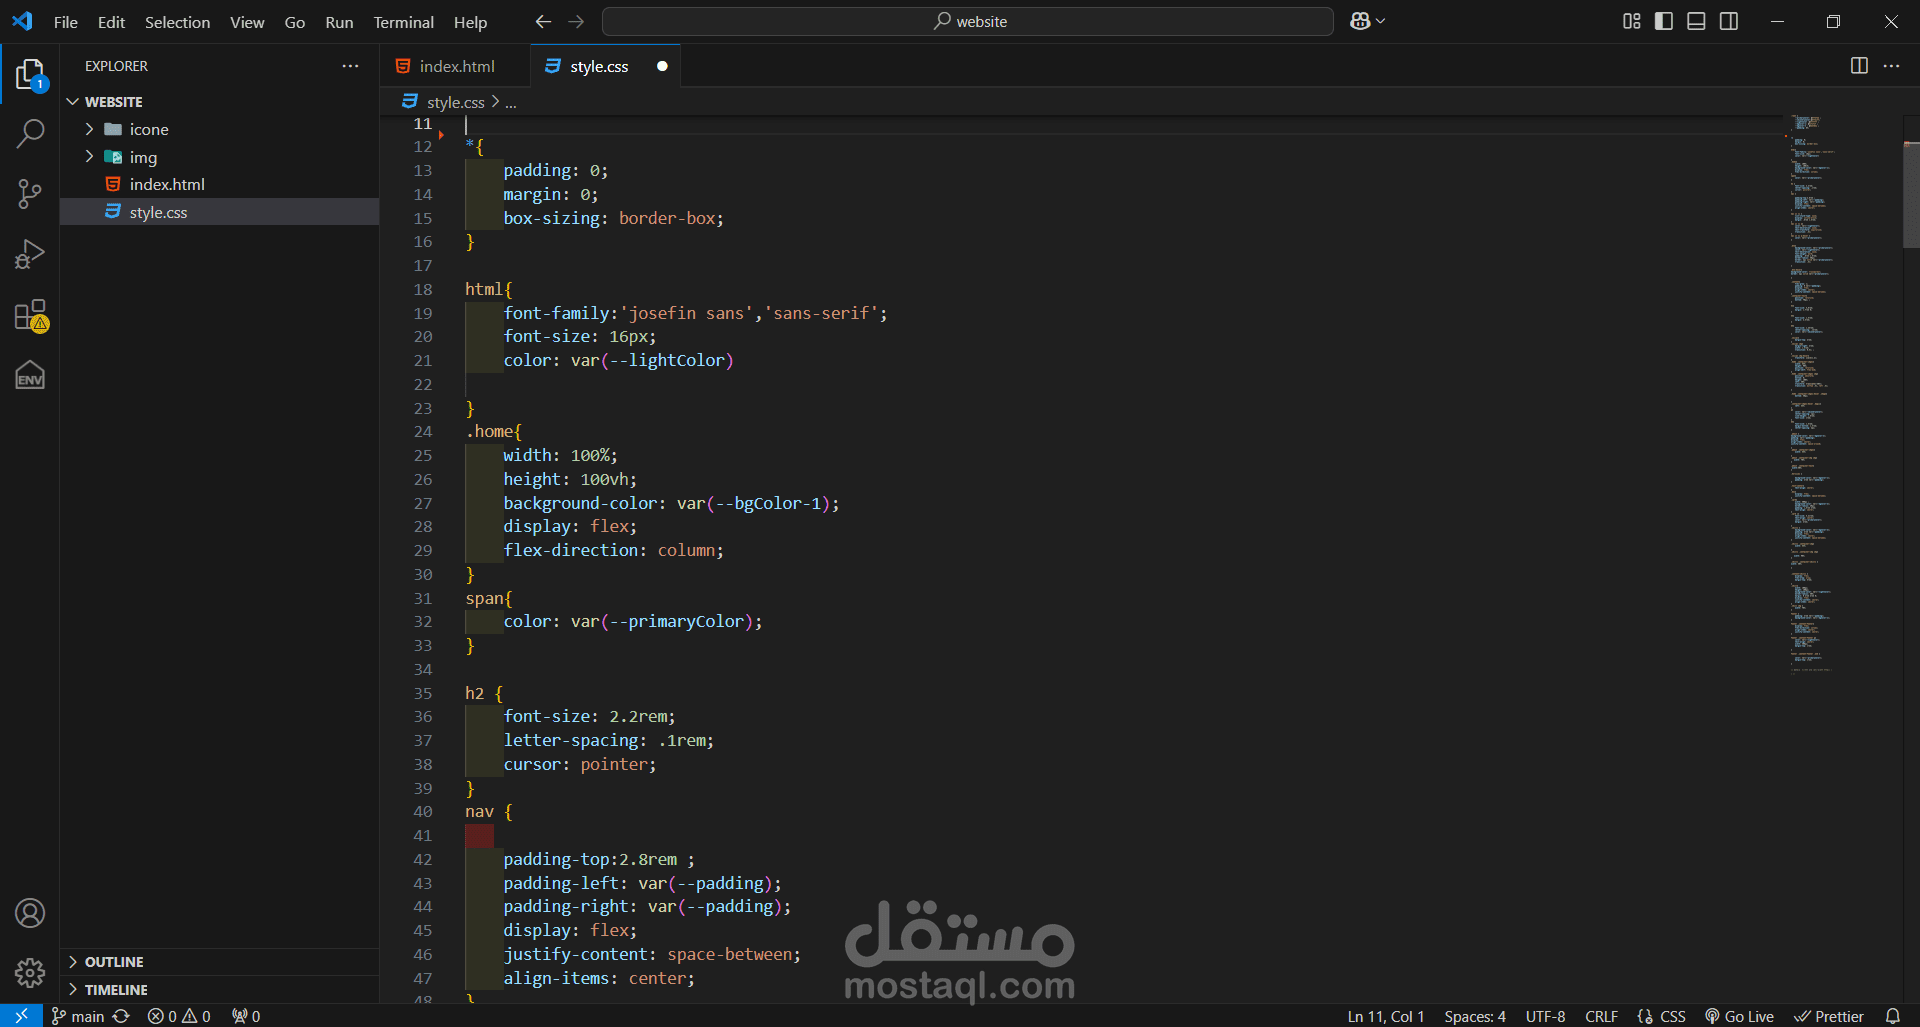Open the Explorer view in activity bar
Viewport: 1920px width, 1027px height.
[x=30, y=74]
